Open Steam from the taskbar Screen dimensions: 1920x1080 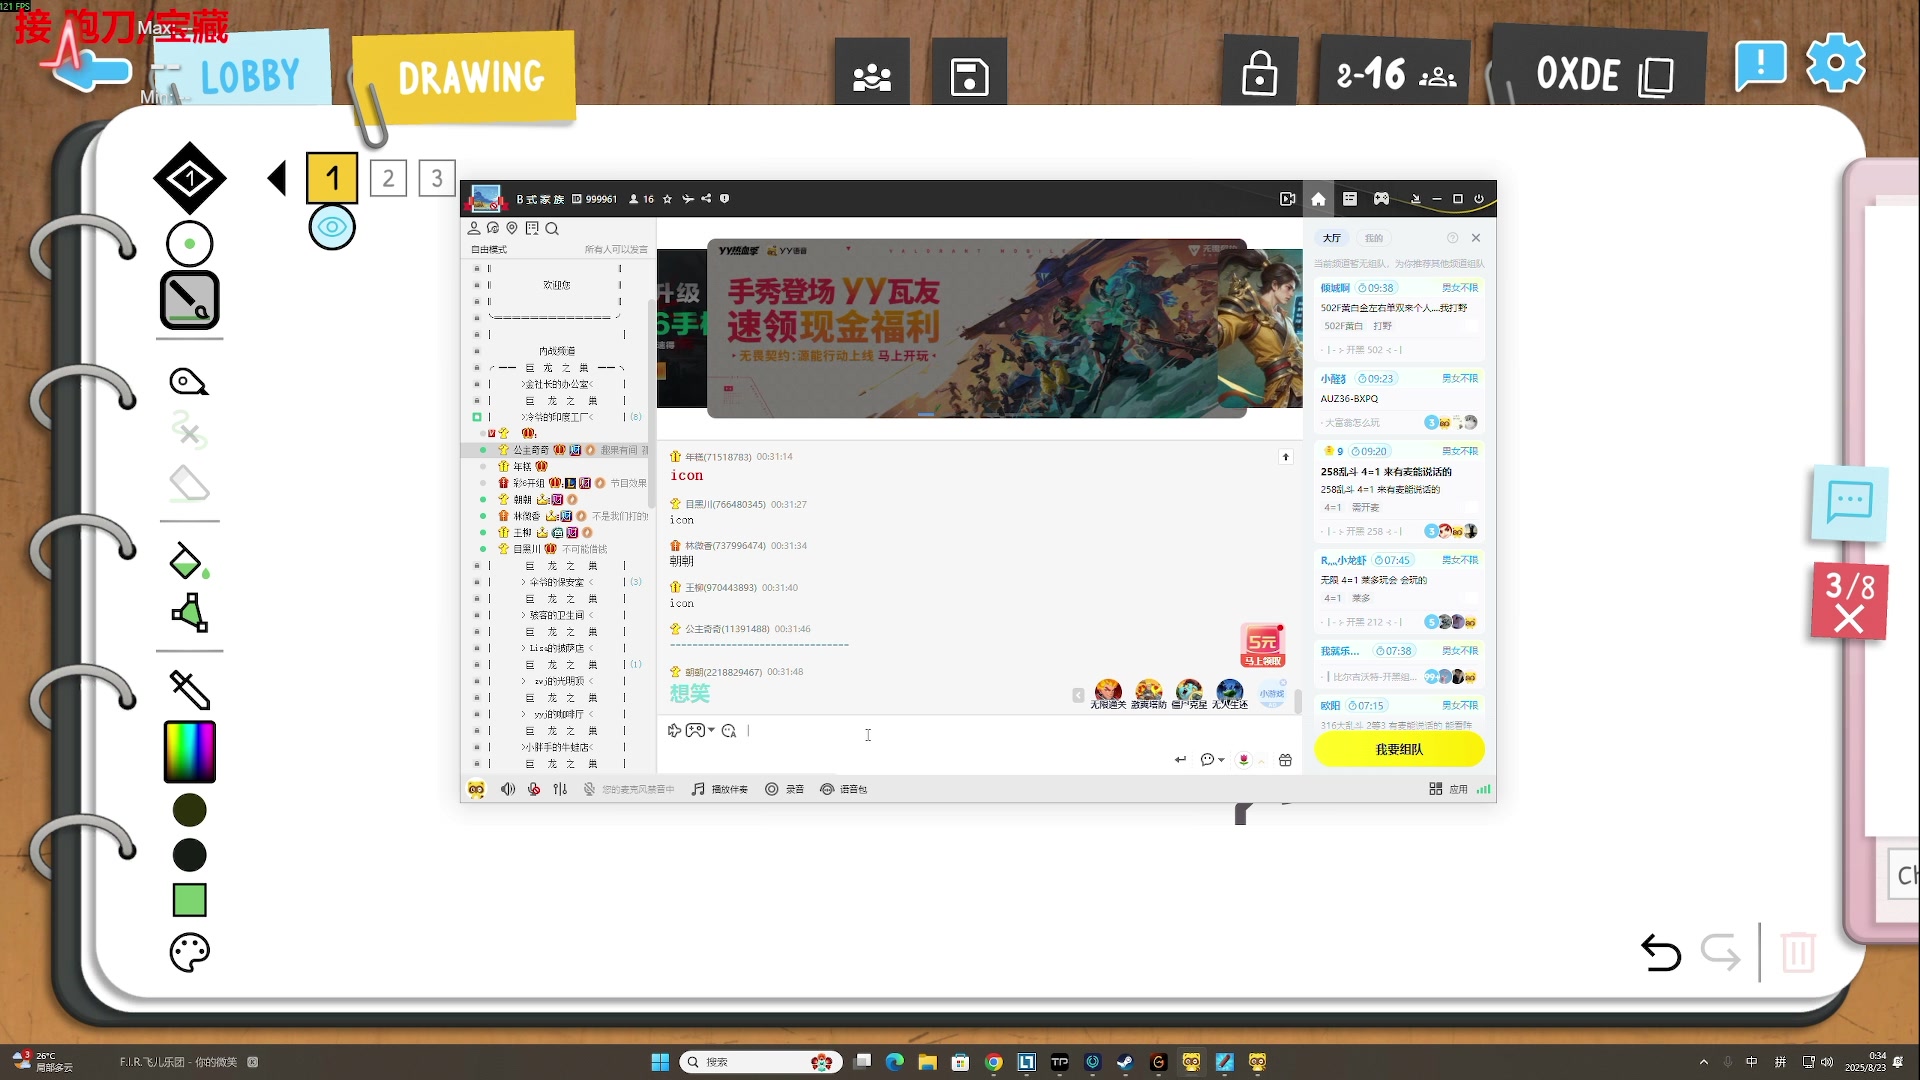click(x=1125, y=1062)
